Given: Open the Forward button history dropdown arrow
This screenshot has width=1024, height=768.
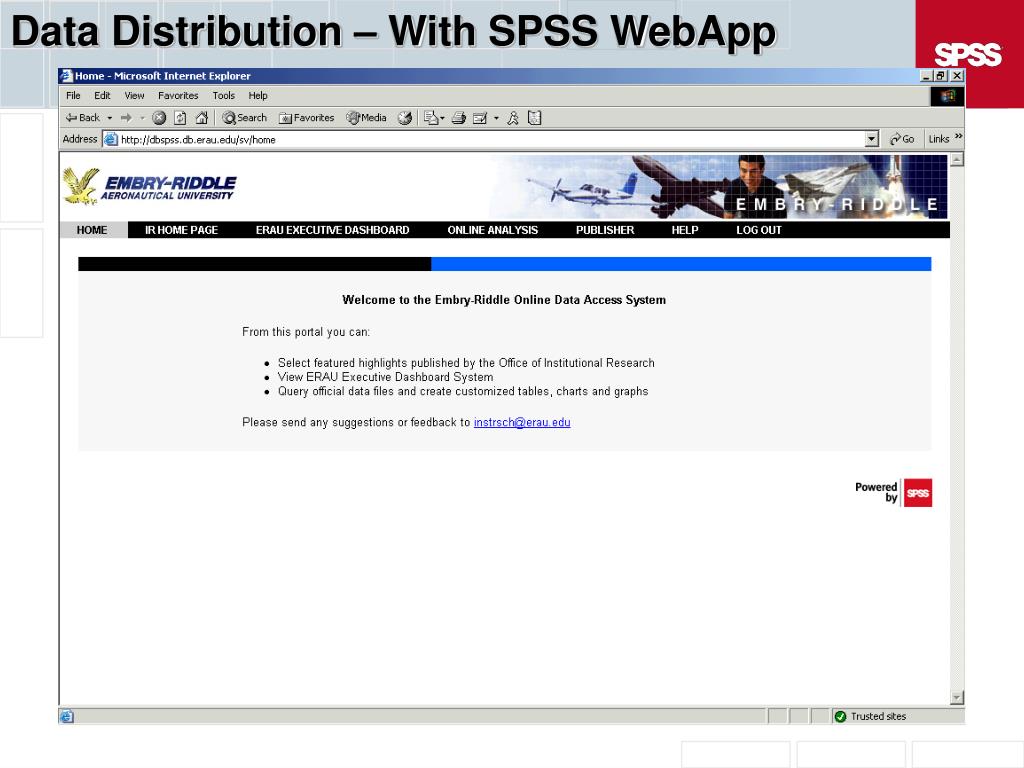Looking at the screenshot, I should tap(142, 118).
